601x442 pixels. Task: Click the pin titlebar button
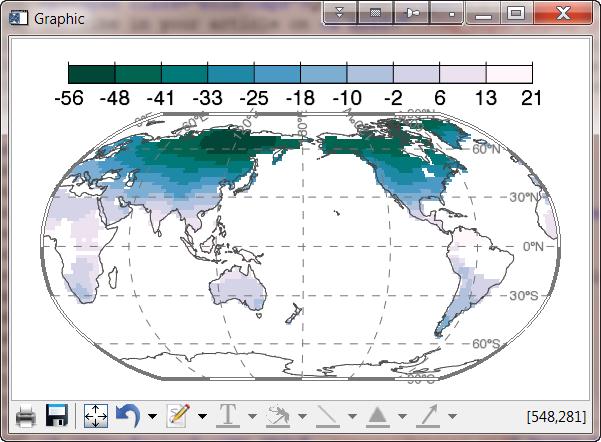(412, 13)
